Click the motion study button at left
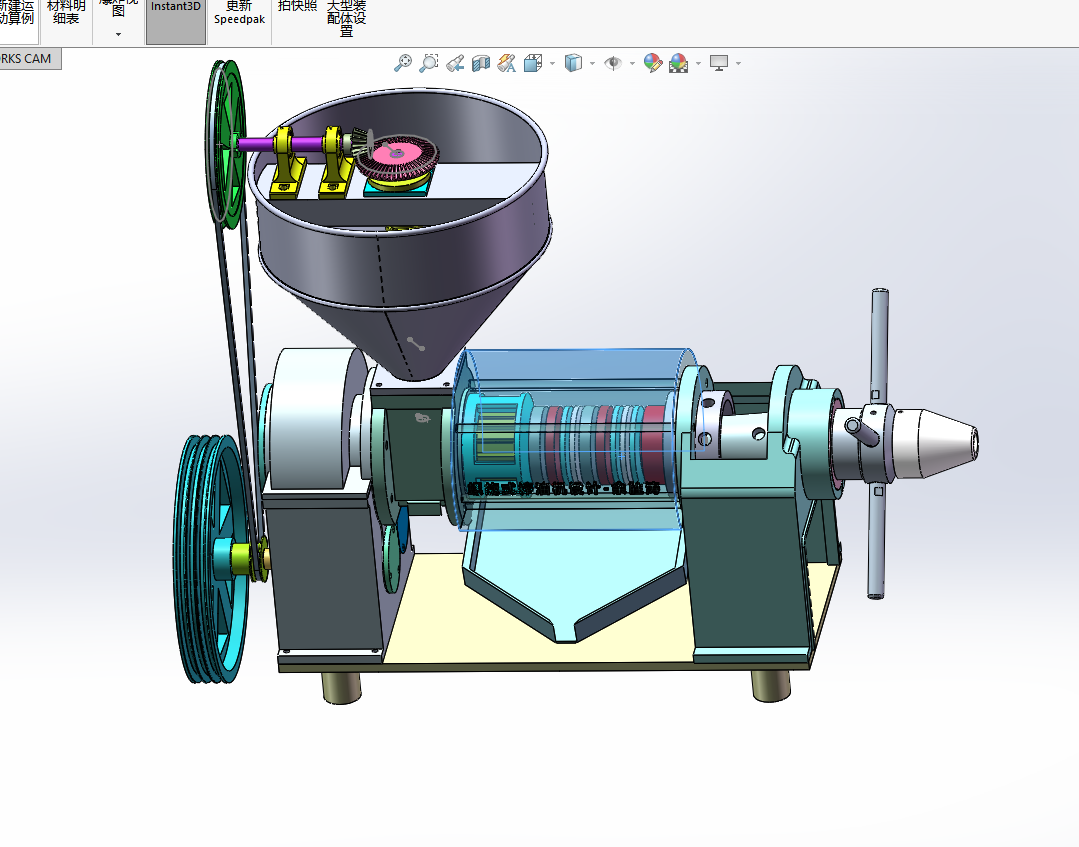Screen dimensions: 1079x847 [x=17, y=22]
